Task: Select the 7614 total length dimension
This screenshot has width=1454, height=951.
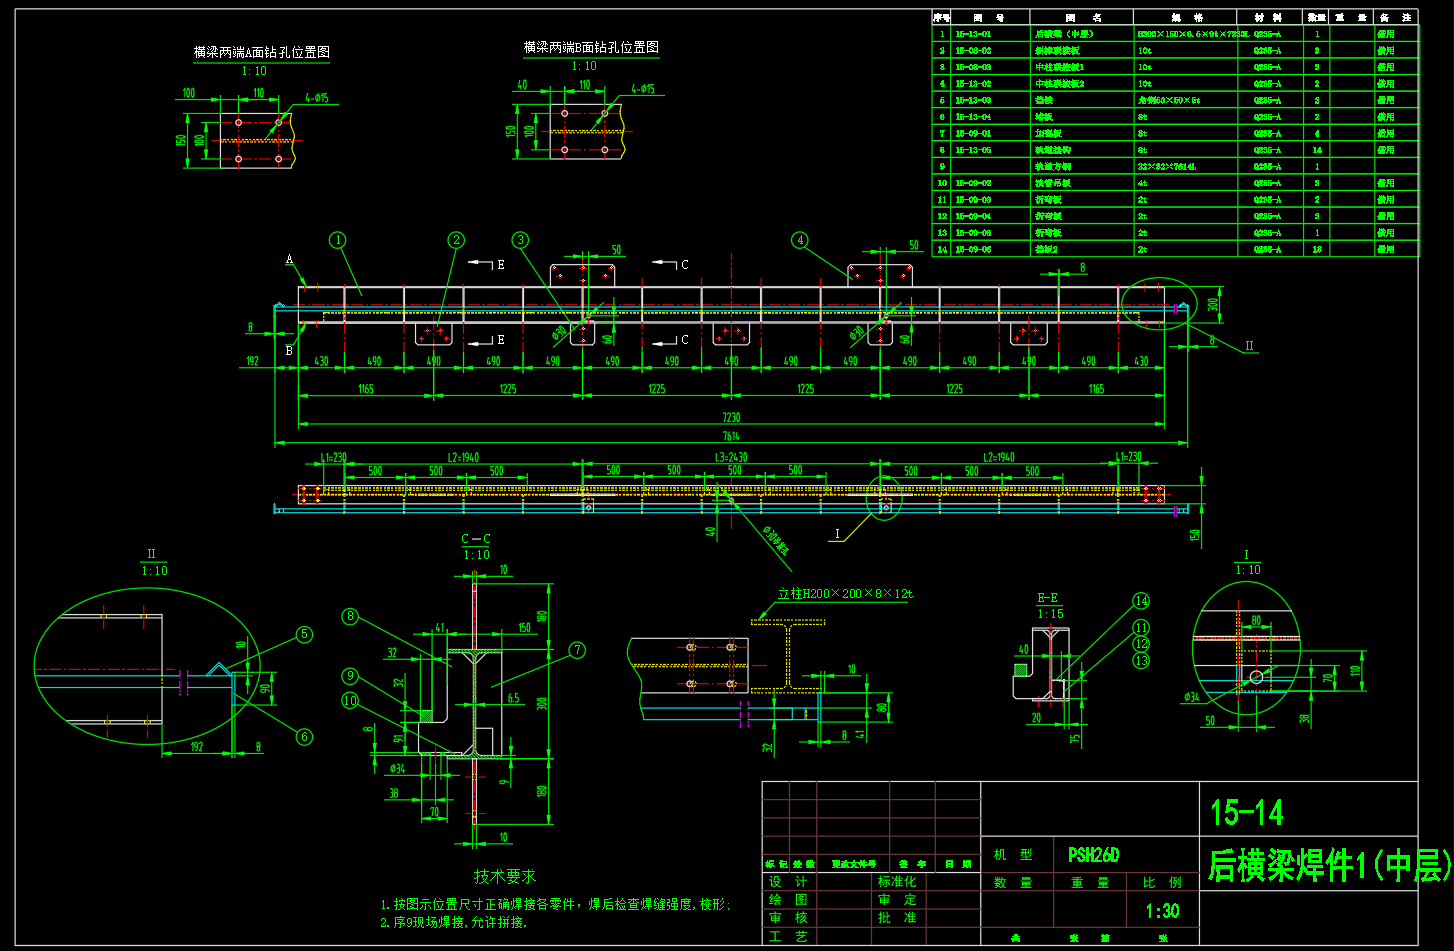Action: pyautogui.click(x=731, y=436)
